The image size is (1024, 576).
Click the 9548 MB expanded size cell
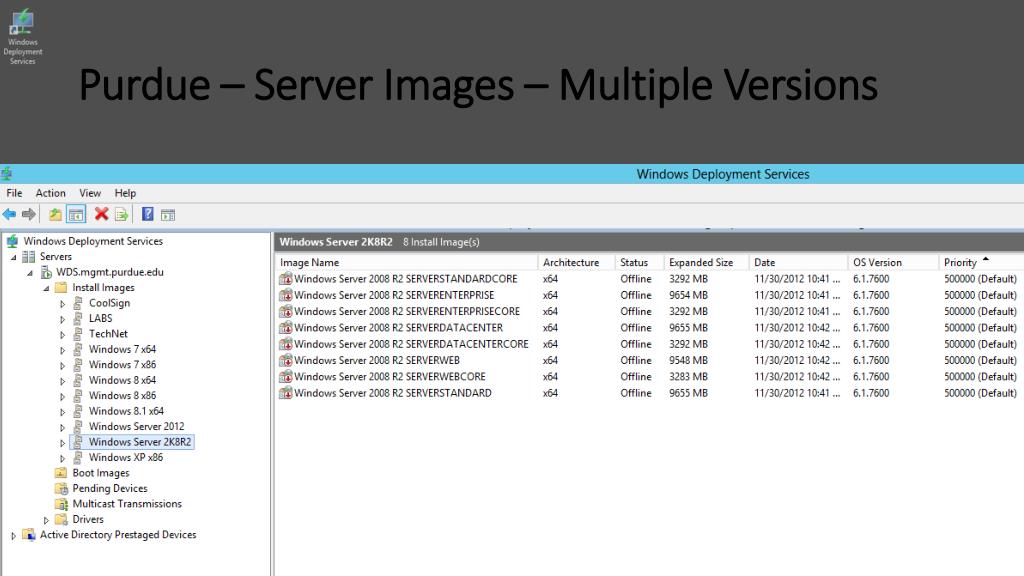point(688,360)
